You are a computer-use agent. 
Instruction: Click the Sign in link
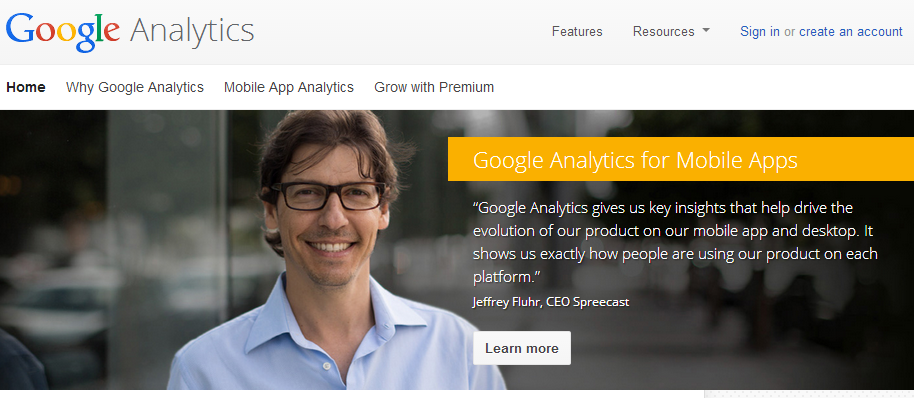760,31
